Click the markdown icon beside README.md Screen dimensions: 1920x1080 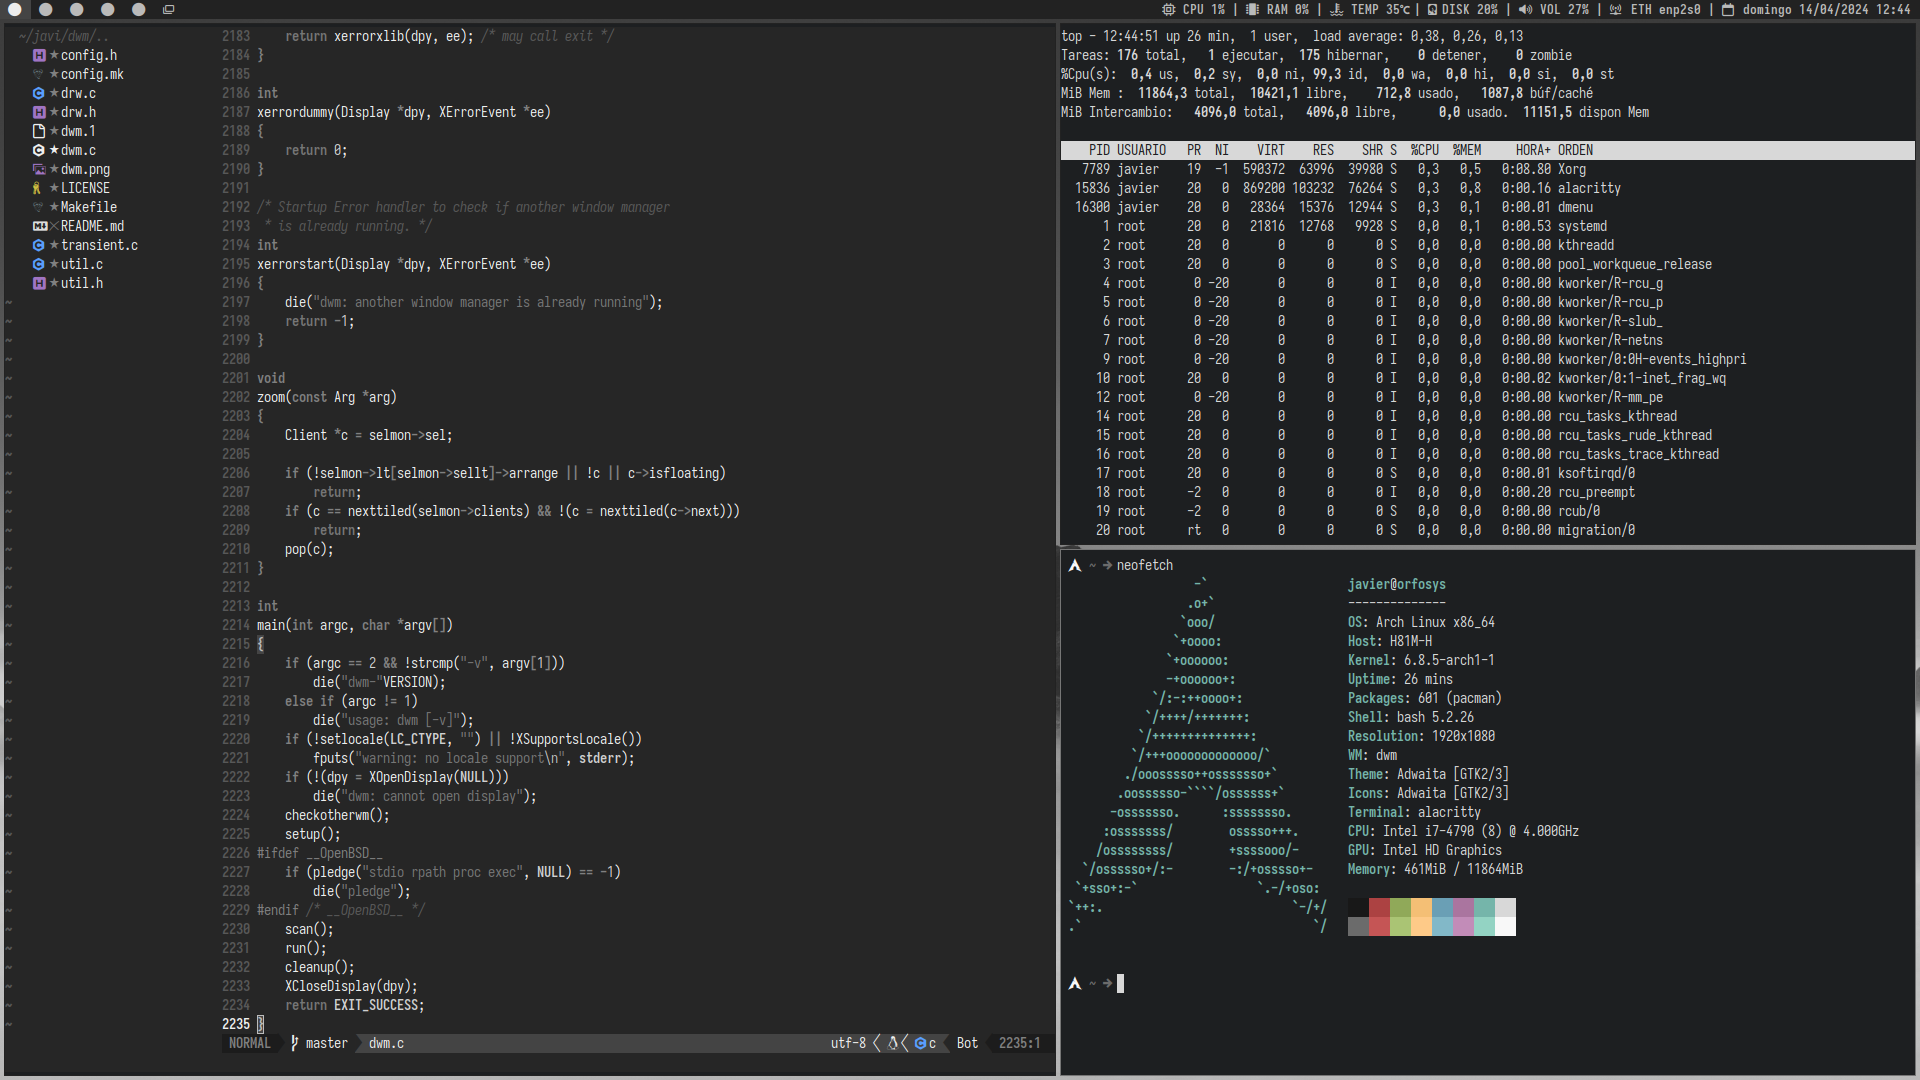coord(40,226)
